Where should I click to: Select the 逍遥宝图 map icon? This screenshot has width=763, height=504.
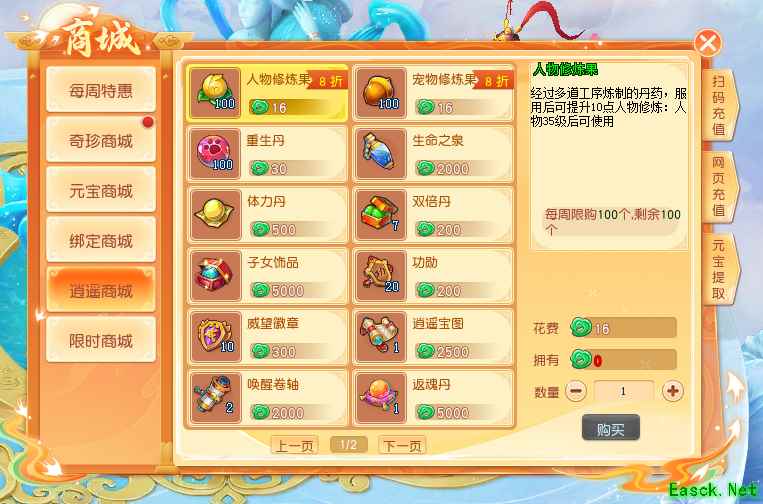click(x=381, y=337)
